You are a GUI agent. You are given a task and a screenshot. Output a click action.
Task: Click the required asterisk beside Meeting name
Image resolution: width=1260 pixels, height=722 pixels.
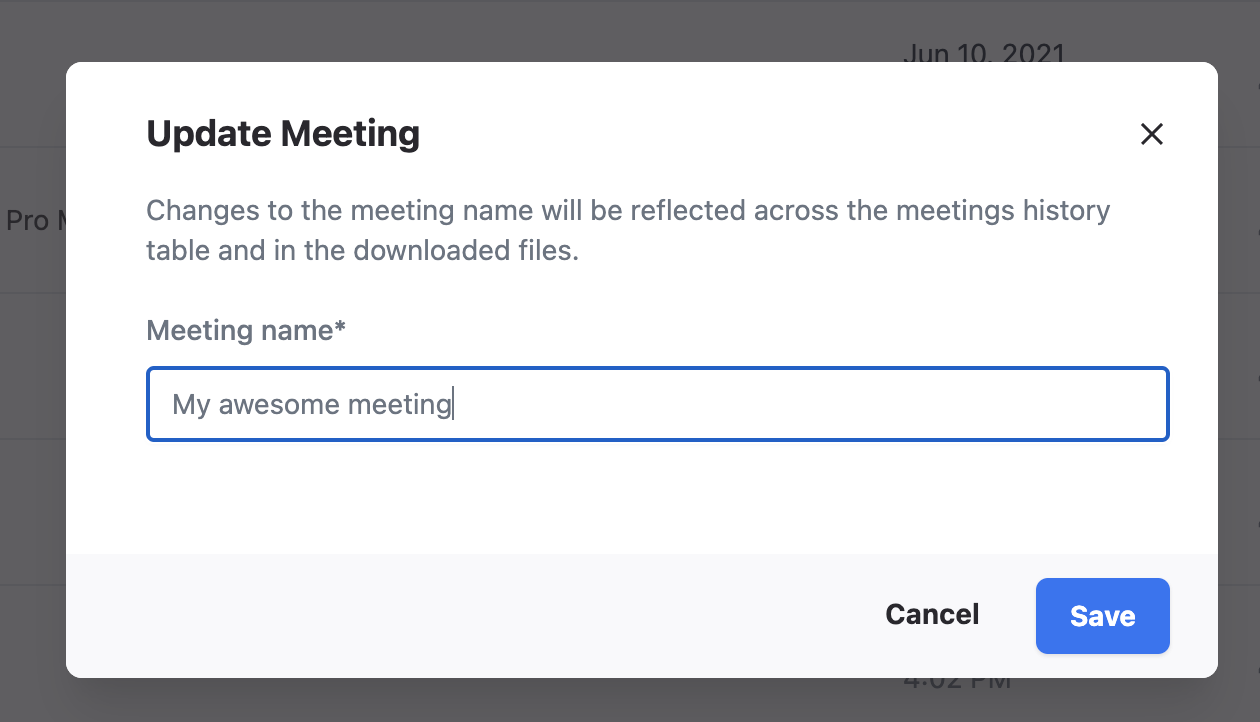[340, 328]
